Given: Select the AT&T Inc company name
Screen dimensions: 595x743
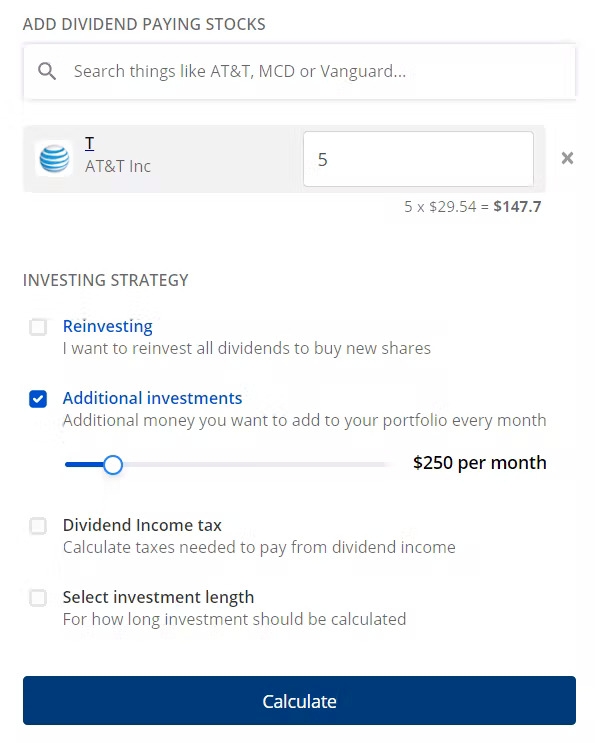Looking at the screenshot, I should click(x=118, y=166).
